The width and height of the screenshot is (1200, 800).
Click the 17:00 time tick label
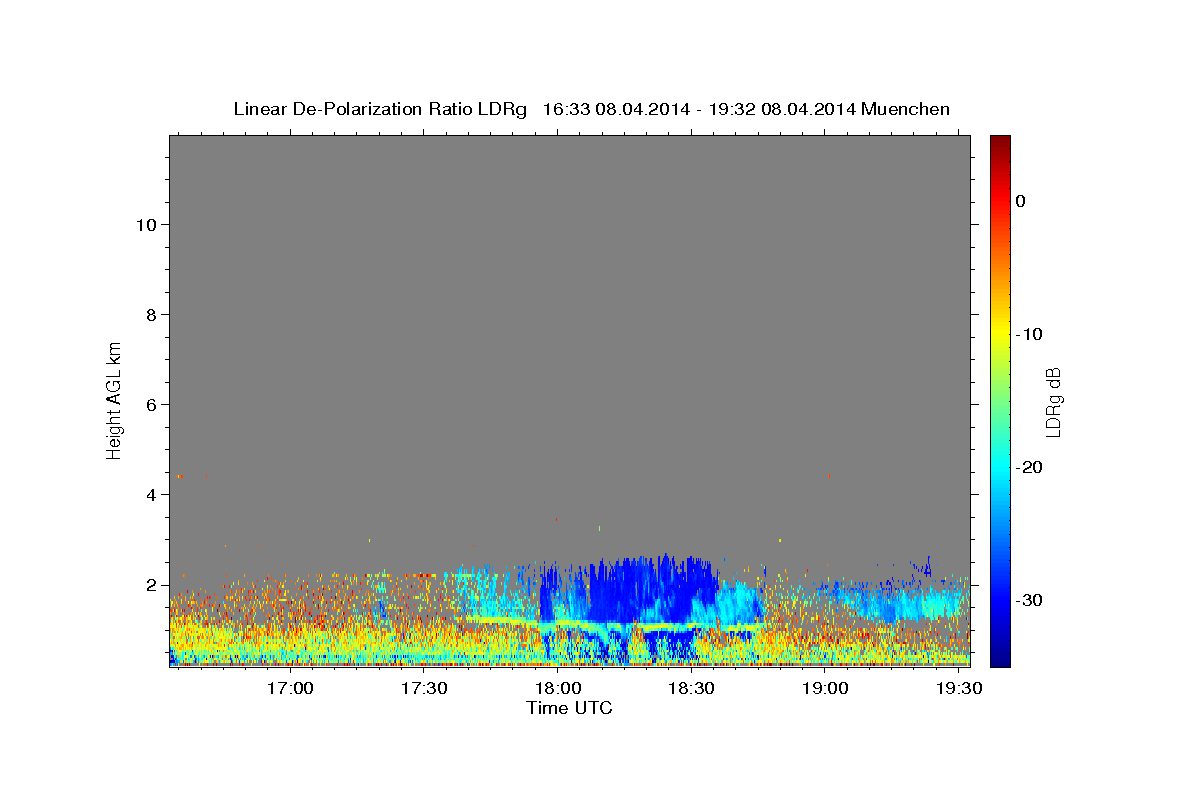click(x=290, y=689)
